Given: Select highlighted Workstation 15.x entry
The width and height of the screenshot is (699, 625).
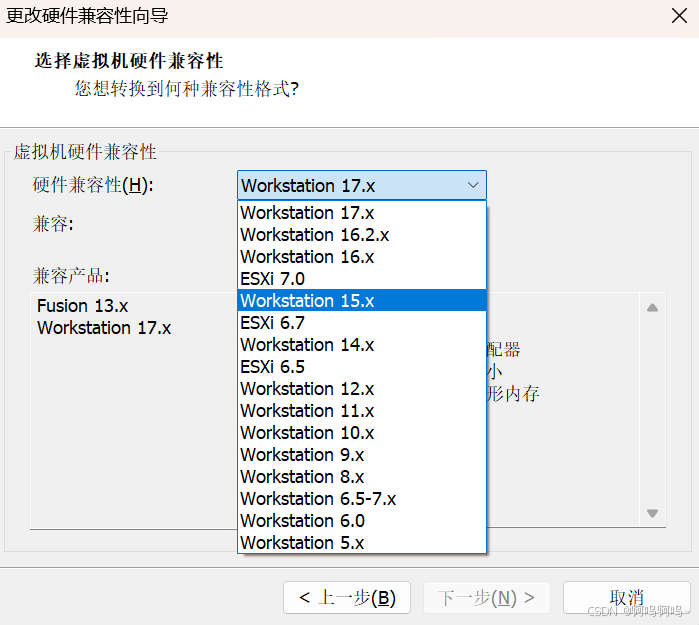Looking at the screenshot, I should pos(362,301).
